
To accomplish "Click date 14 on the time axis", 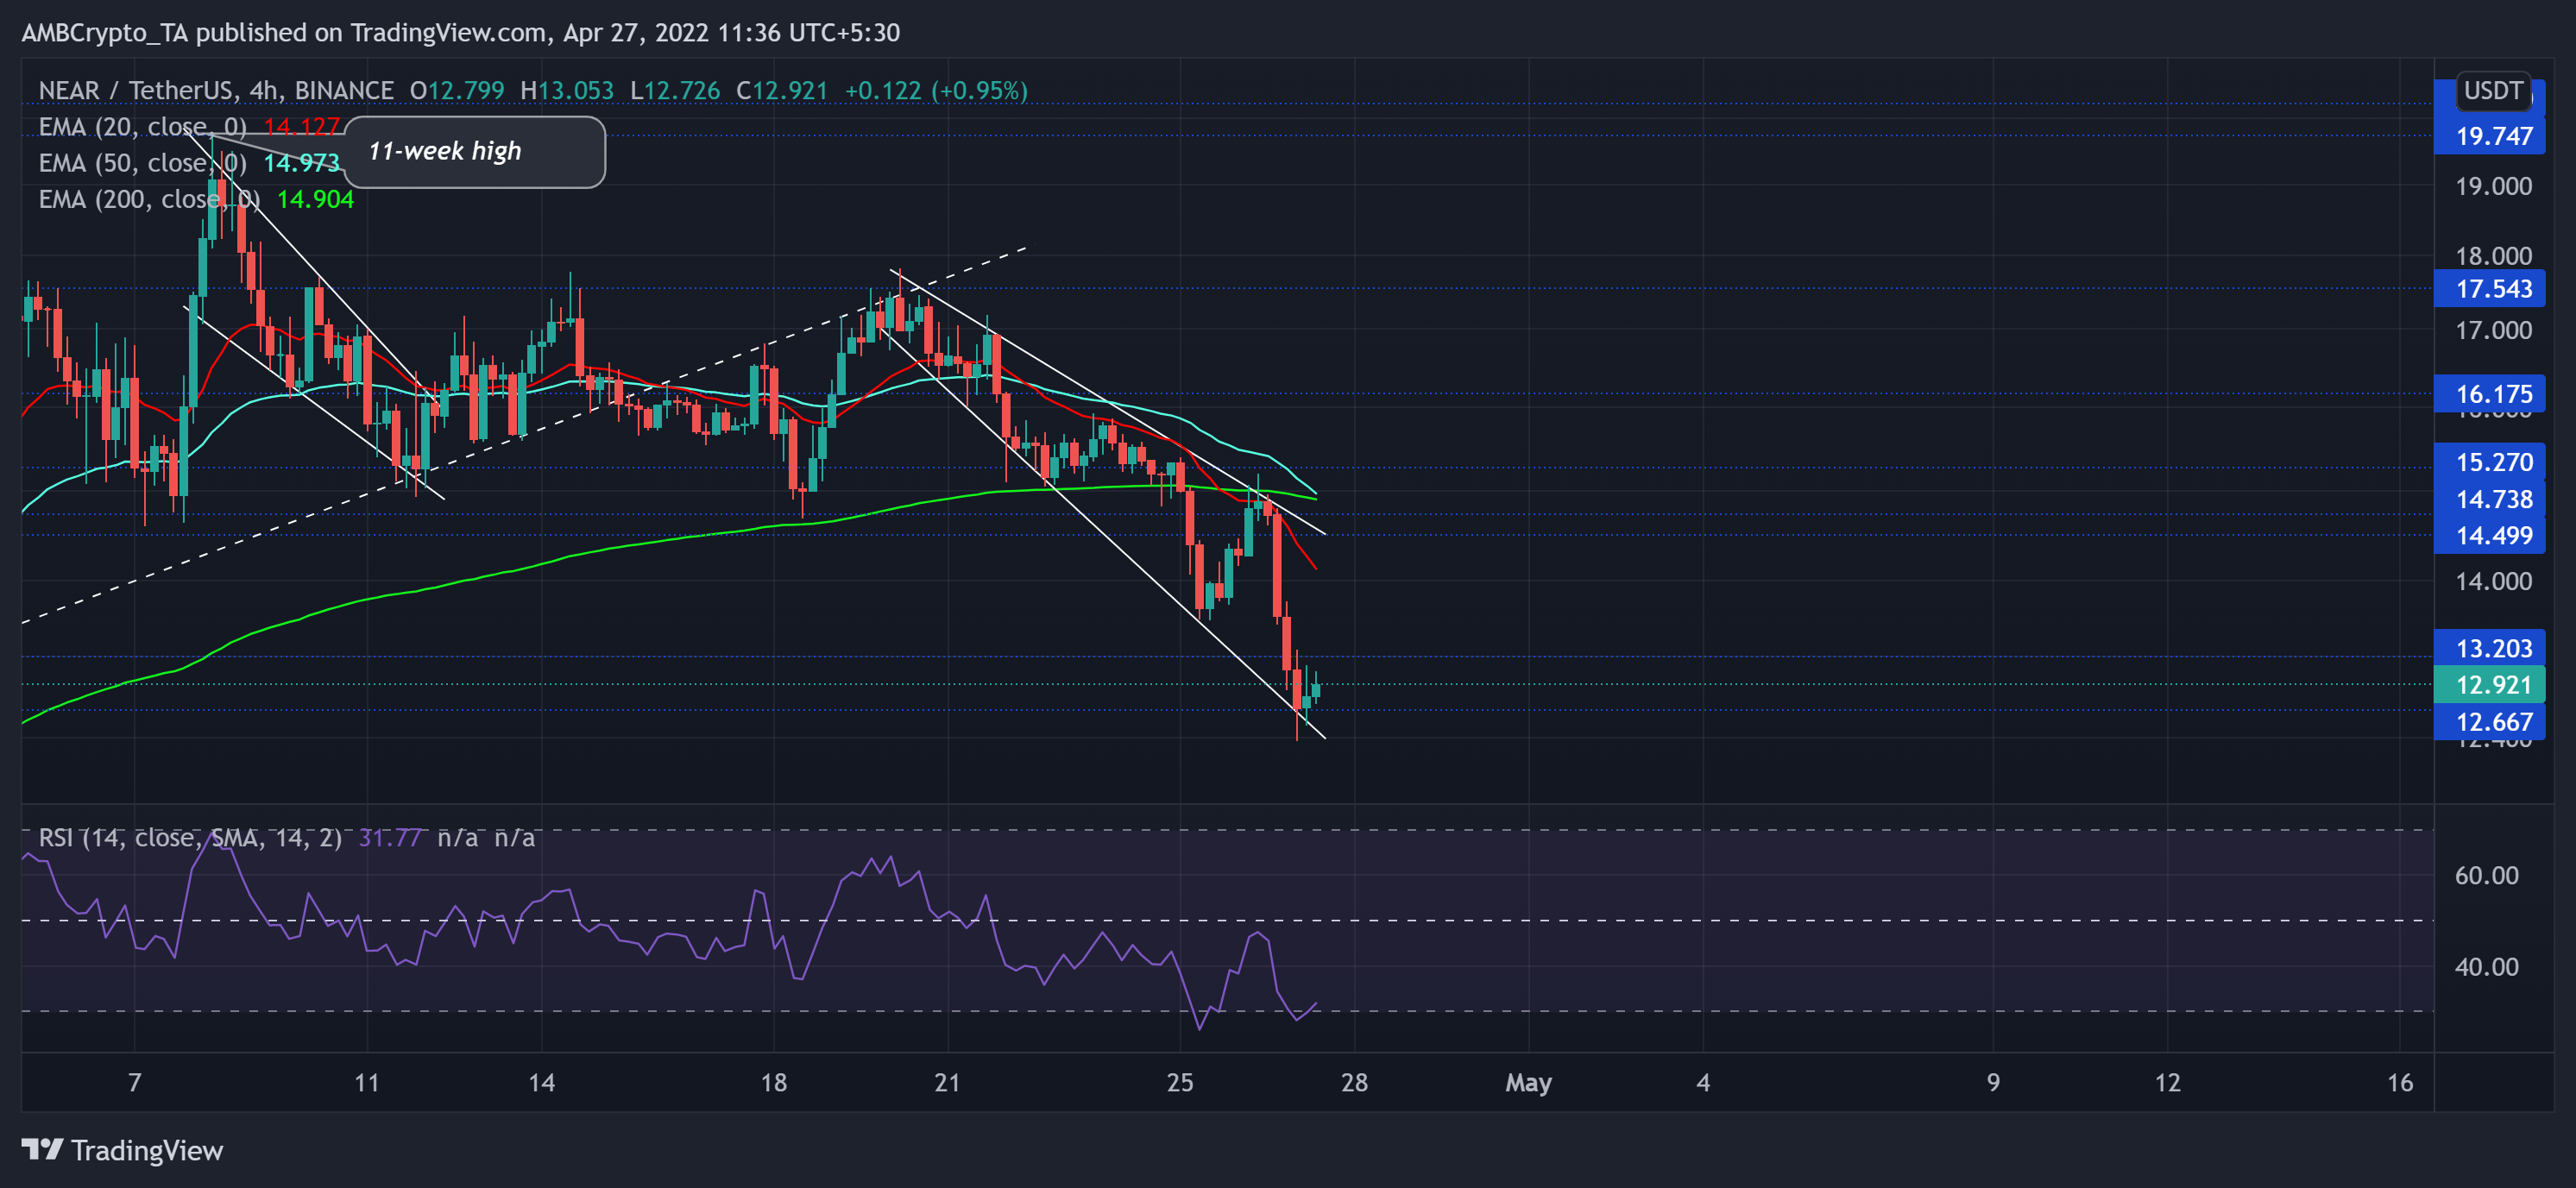I will pos(541,1083).
